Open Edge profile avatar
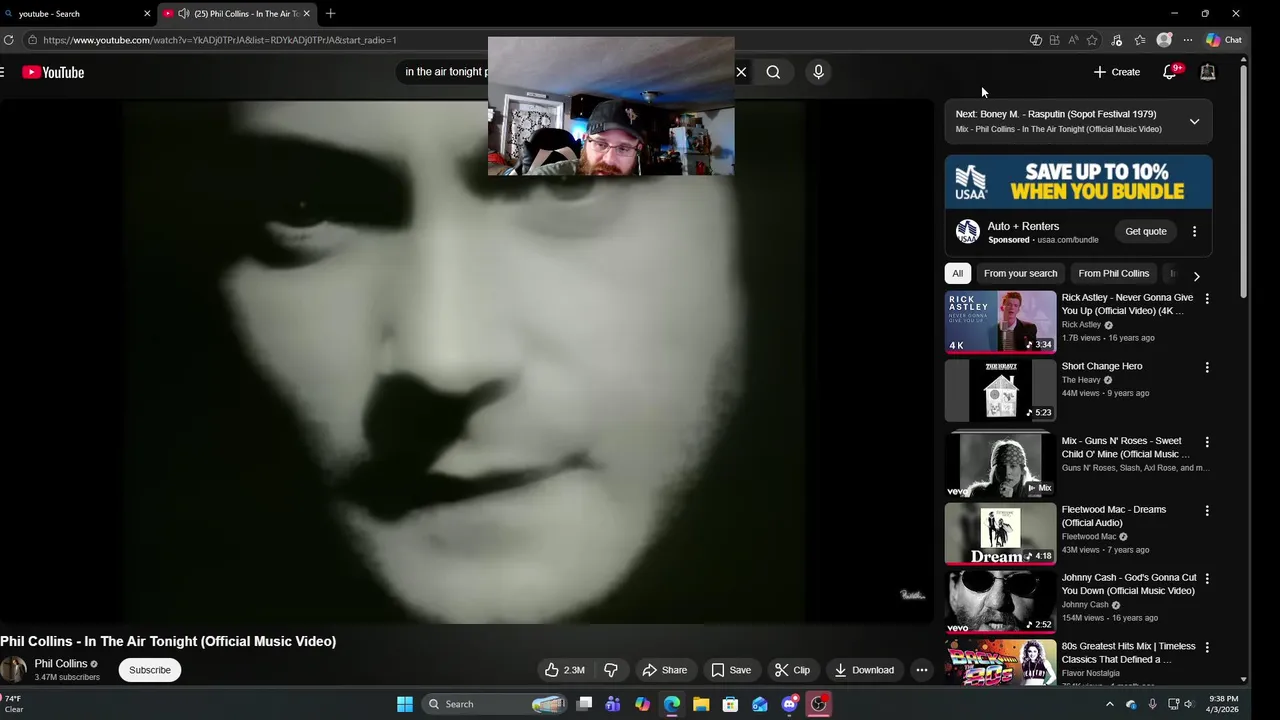The image size is (1280, 720). point(1164,40)
